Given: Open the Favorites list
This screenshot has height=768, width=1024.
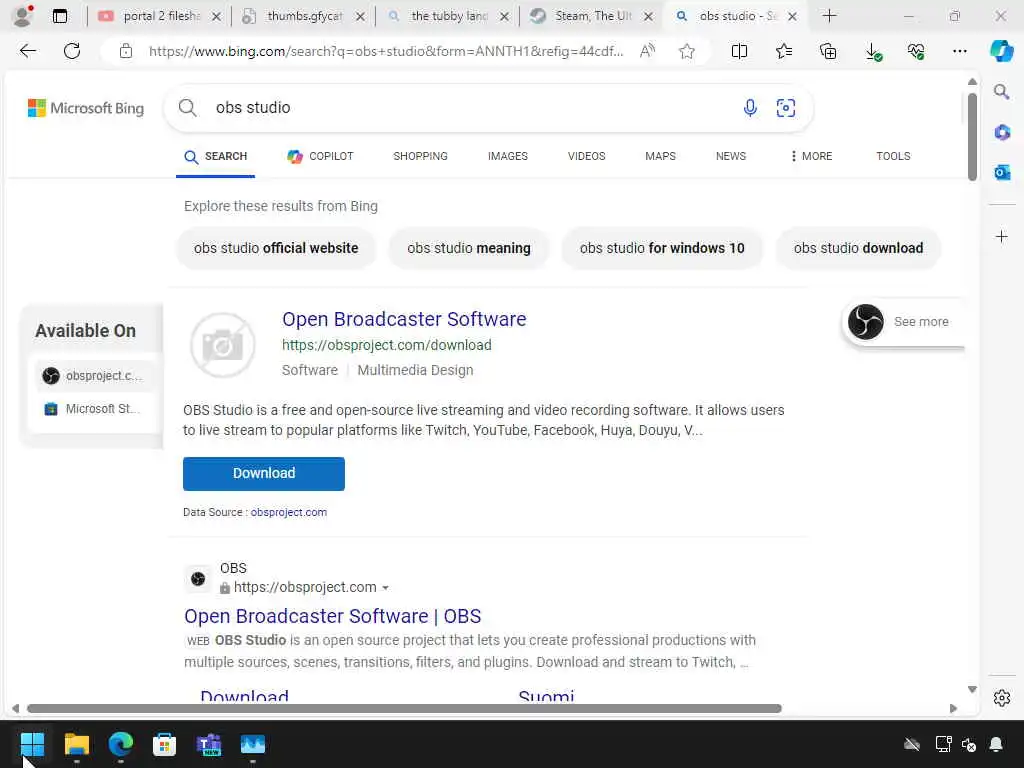Looking at the screenshot, I should (x=784, y=51).
